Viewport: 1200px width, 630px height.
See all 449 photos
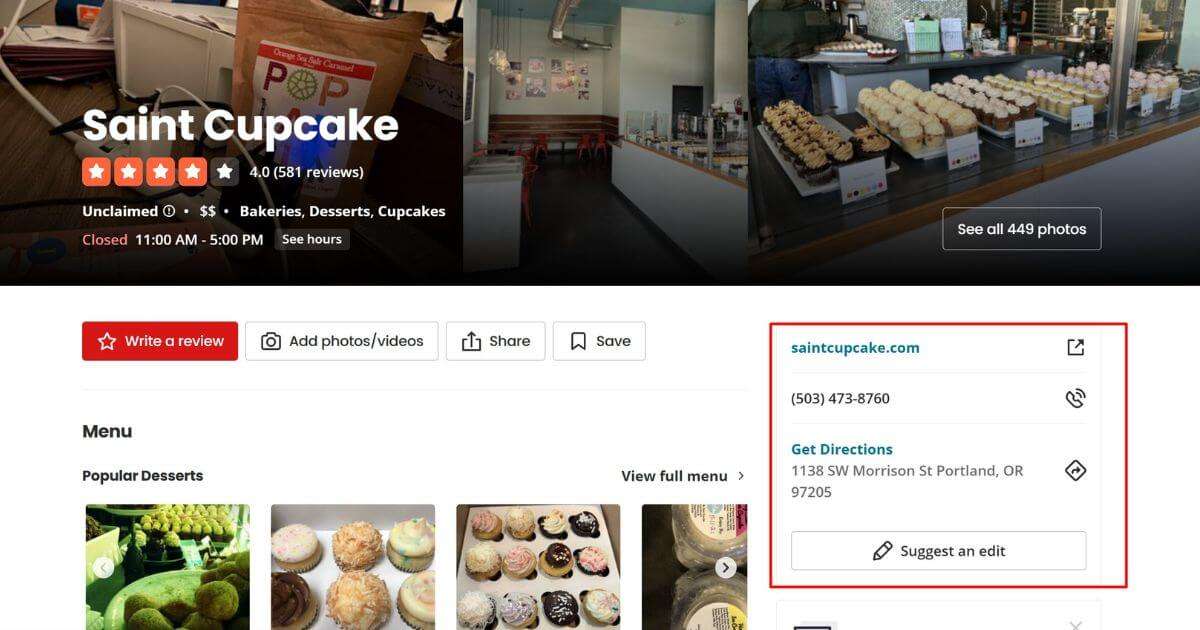coord(1021,229)
